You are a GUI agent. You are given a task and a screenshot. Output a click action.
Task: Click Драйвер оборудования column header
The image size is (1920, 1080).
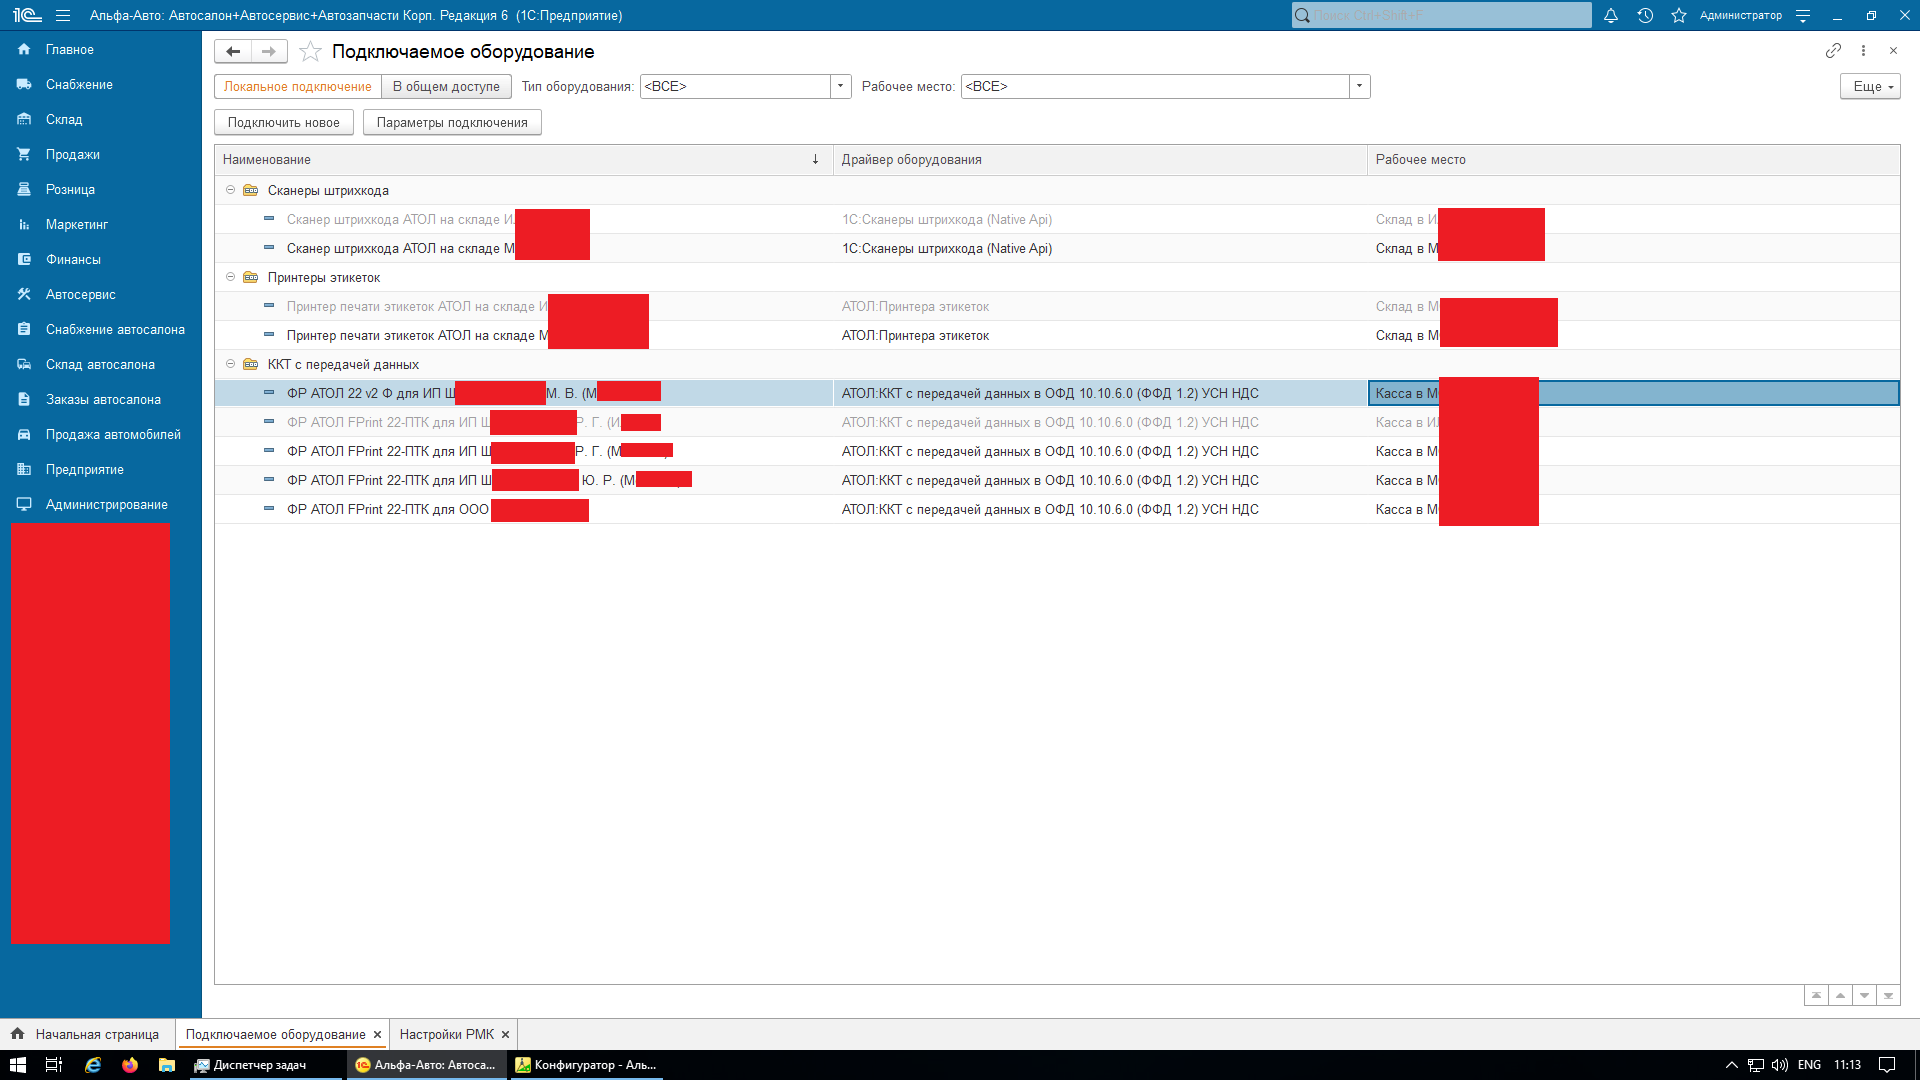[1100, 159]
